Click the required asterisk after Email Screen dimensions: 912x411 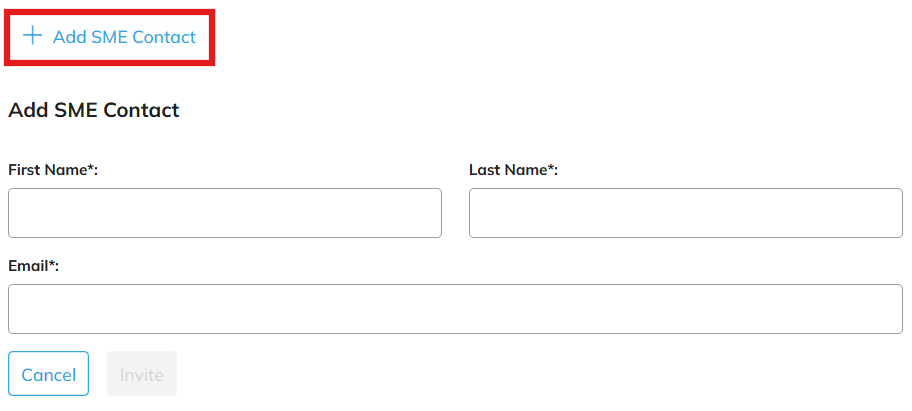click(x=51, y=263)
